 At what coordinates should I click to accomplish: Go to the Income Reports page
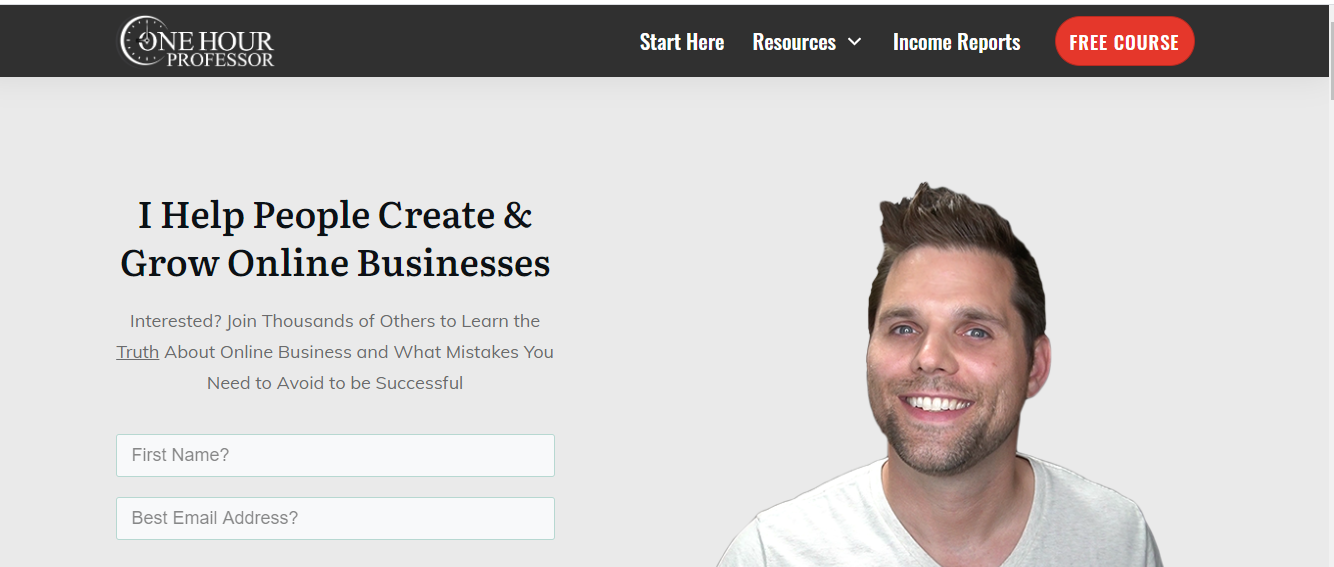tap(956, 42)
